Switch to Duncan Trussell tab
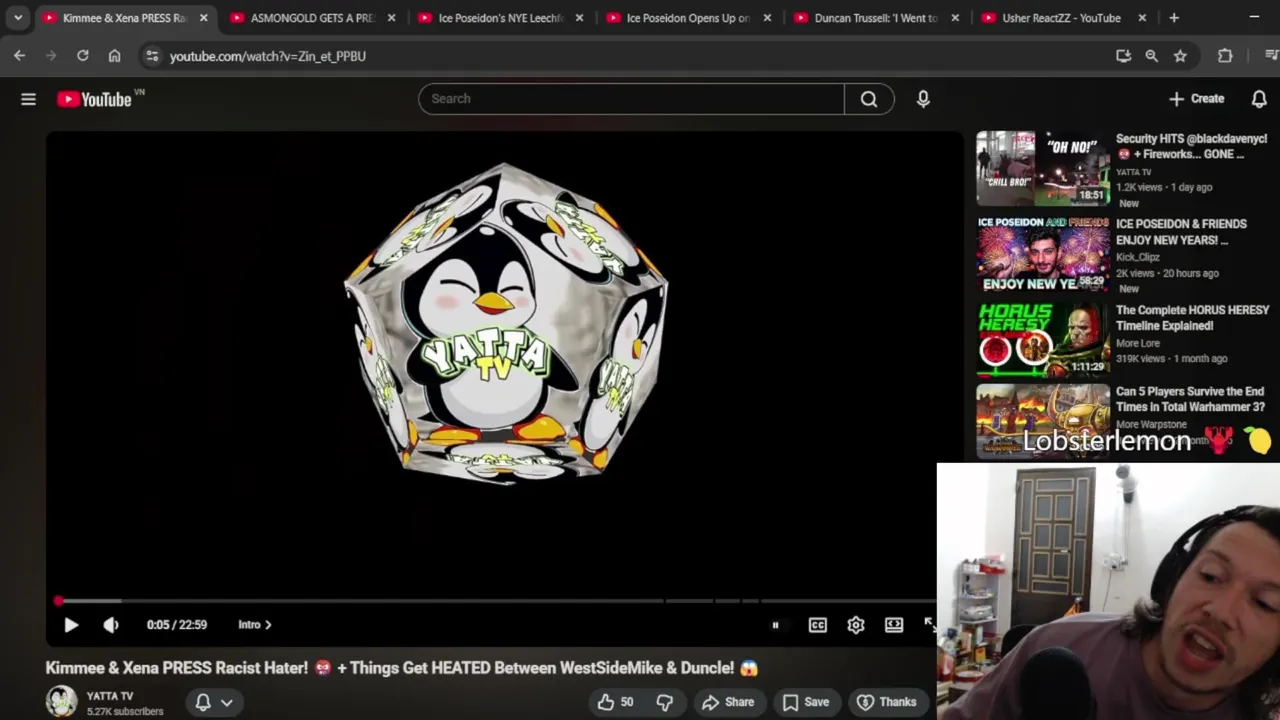The height and width of the screenshot is (720, 1280). click(877, 18)
